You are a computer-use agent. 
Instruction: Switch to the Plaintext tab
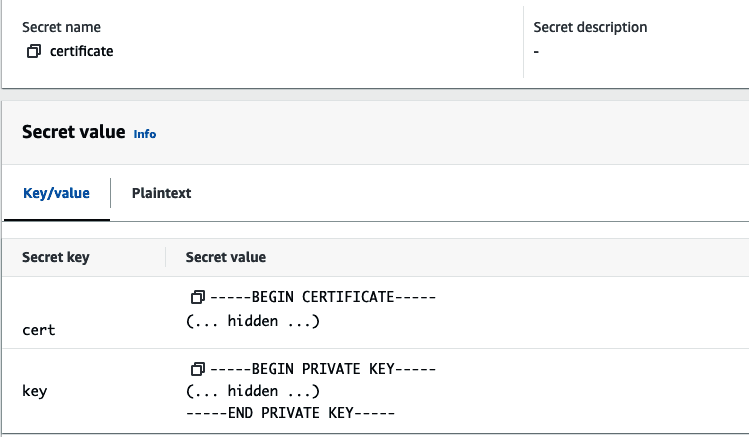pyautogui.click(x=161, y=193)
